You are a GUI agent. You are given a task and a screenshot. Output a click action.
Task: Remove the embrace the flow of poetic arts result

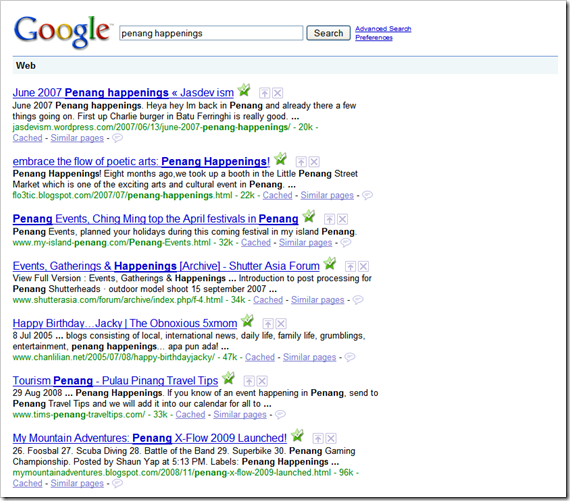tap(314, 161)
